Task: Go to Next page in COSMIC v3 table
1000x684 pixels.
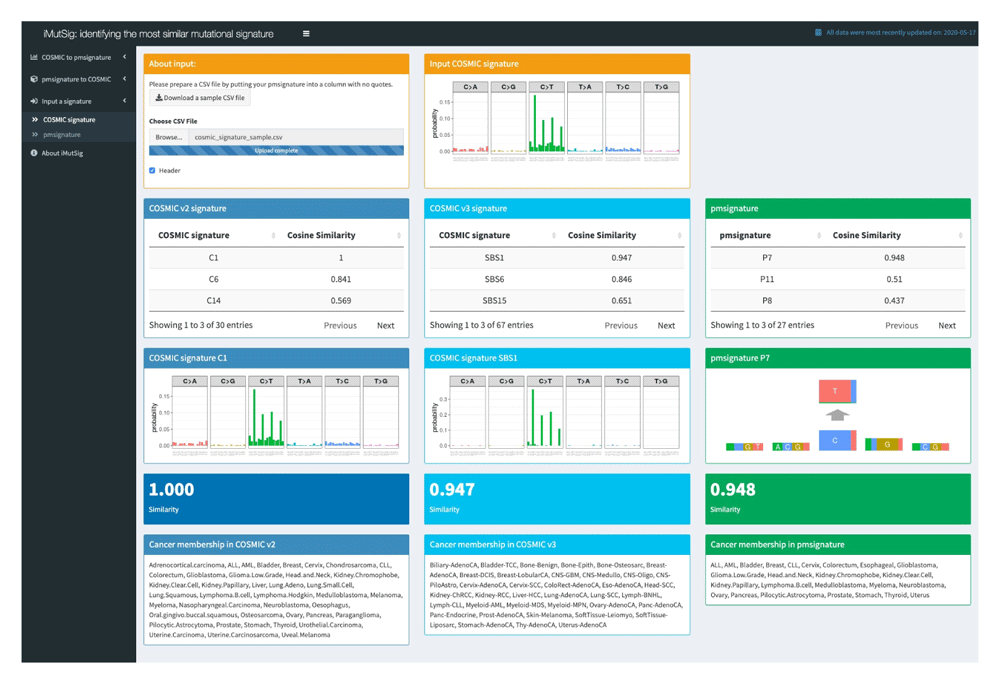Action: click(x=666, y=325)
